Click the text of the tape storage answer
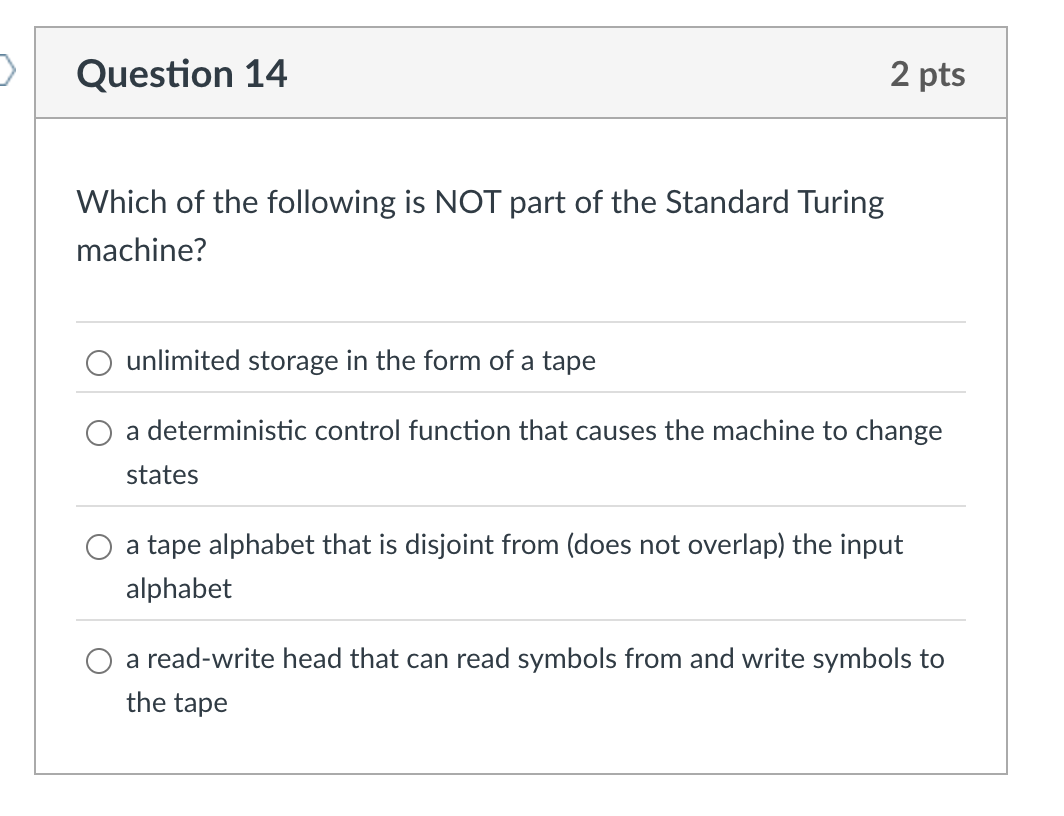This screenshot has height=816, width=1064. pos(360,361)
